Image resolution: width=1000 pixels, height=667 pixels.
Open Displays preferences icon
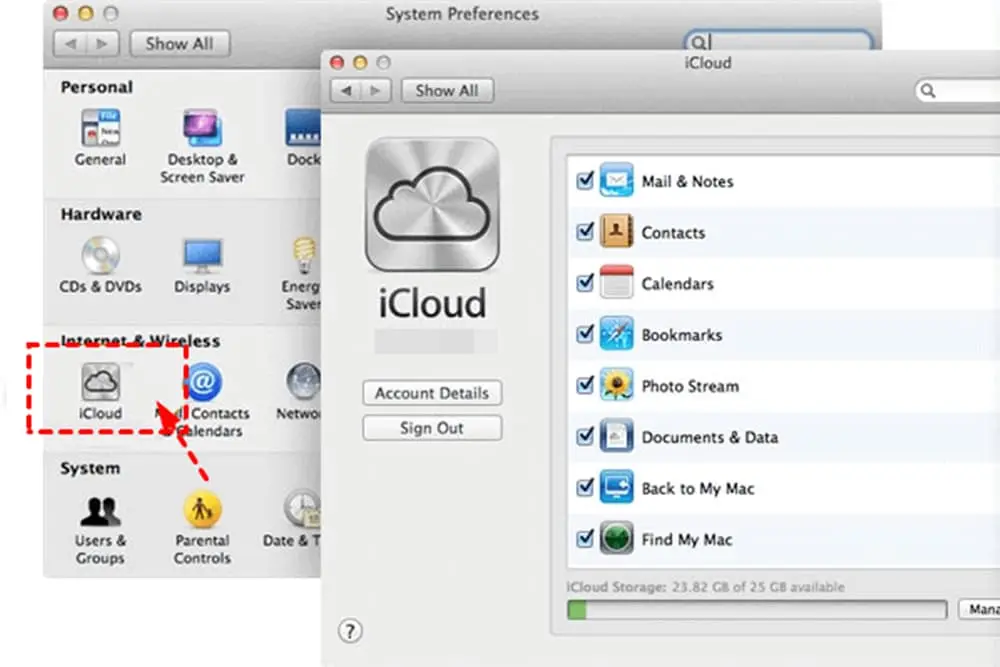tap(202, 256)
